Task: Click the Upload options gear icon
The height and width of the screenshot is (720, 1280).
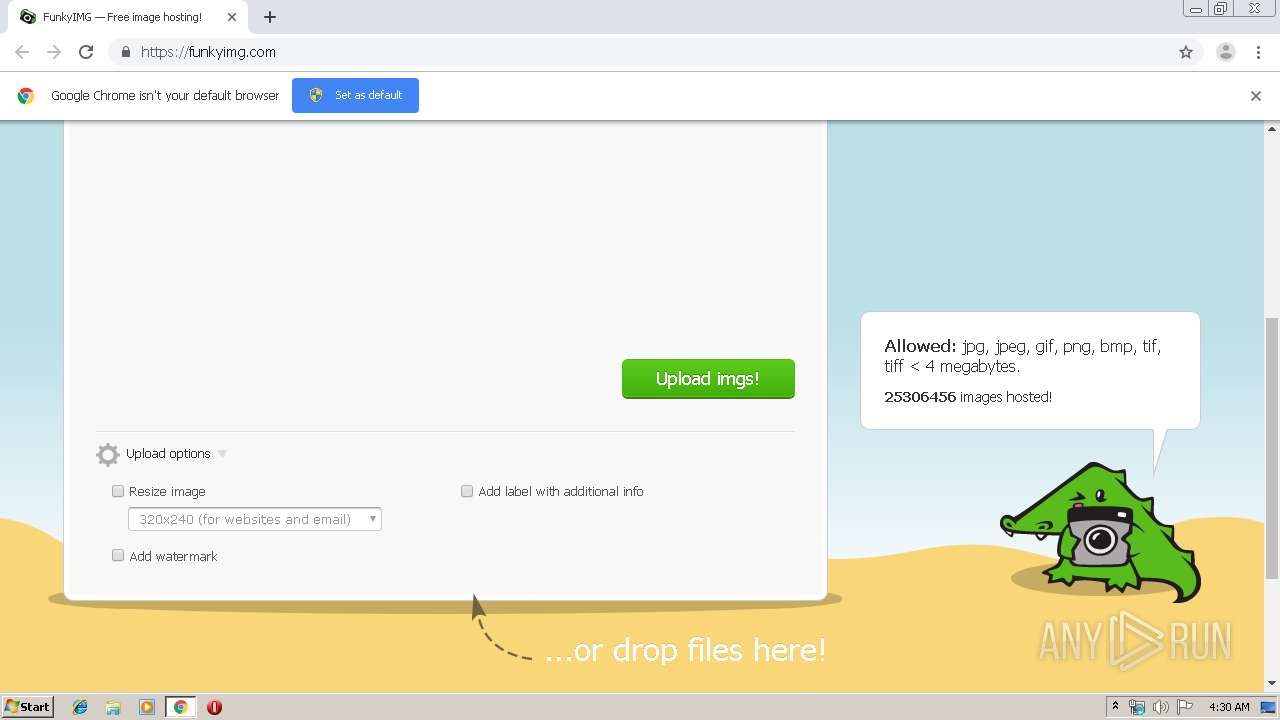Action: click(108, 455)
